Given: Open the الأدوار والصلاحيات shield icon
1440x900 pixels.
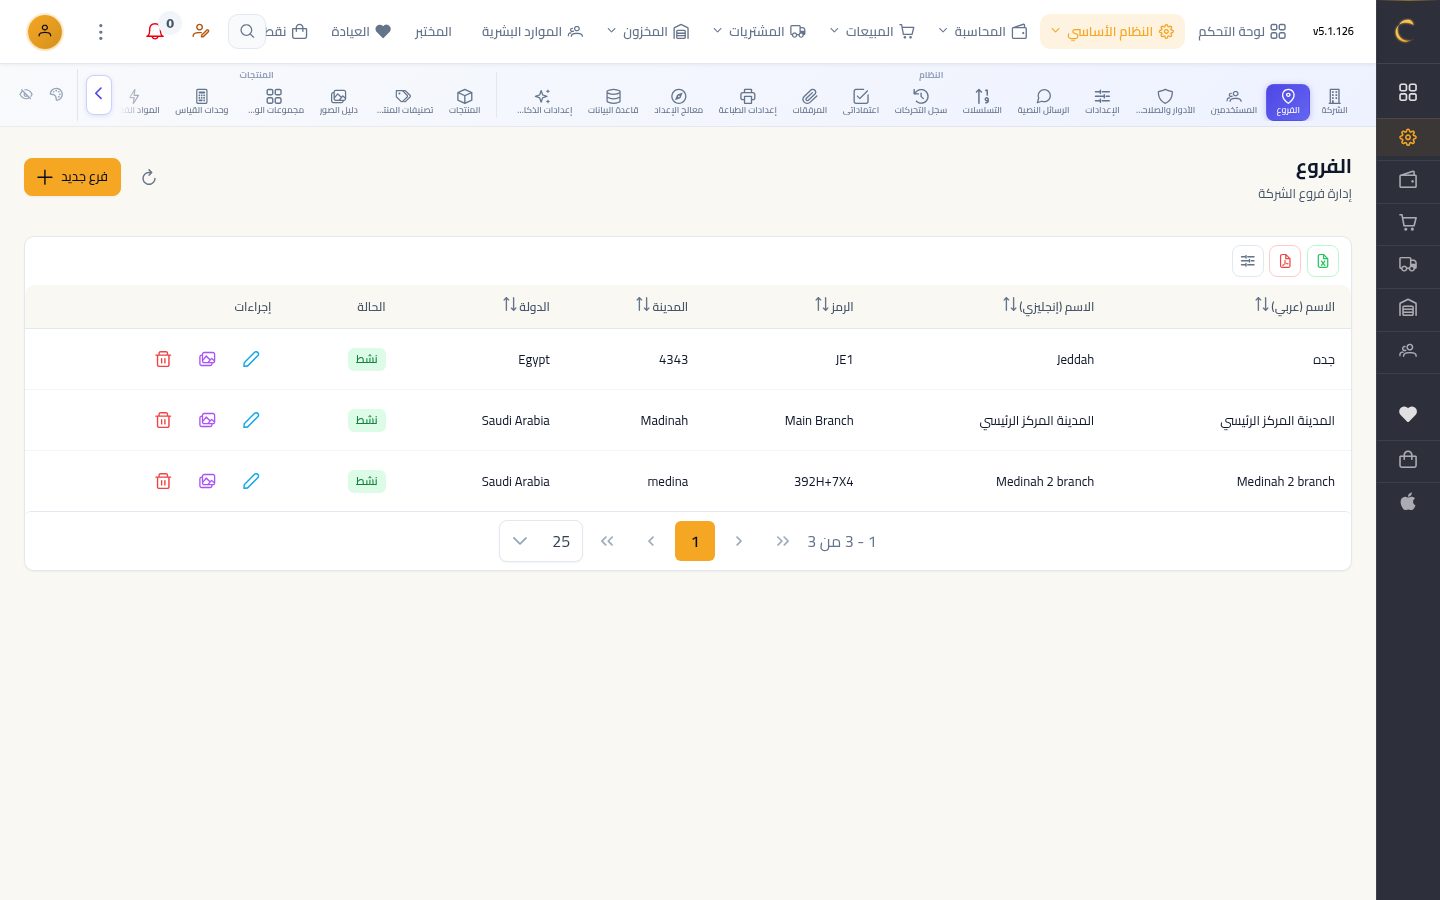Looking at the screenshot, I should (1165, 101).
